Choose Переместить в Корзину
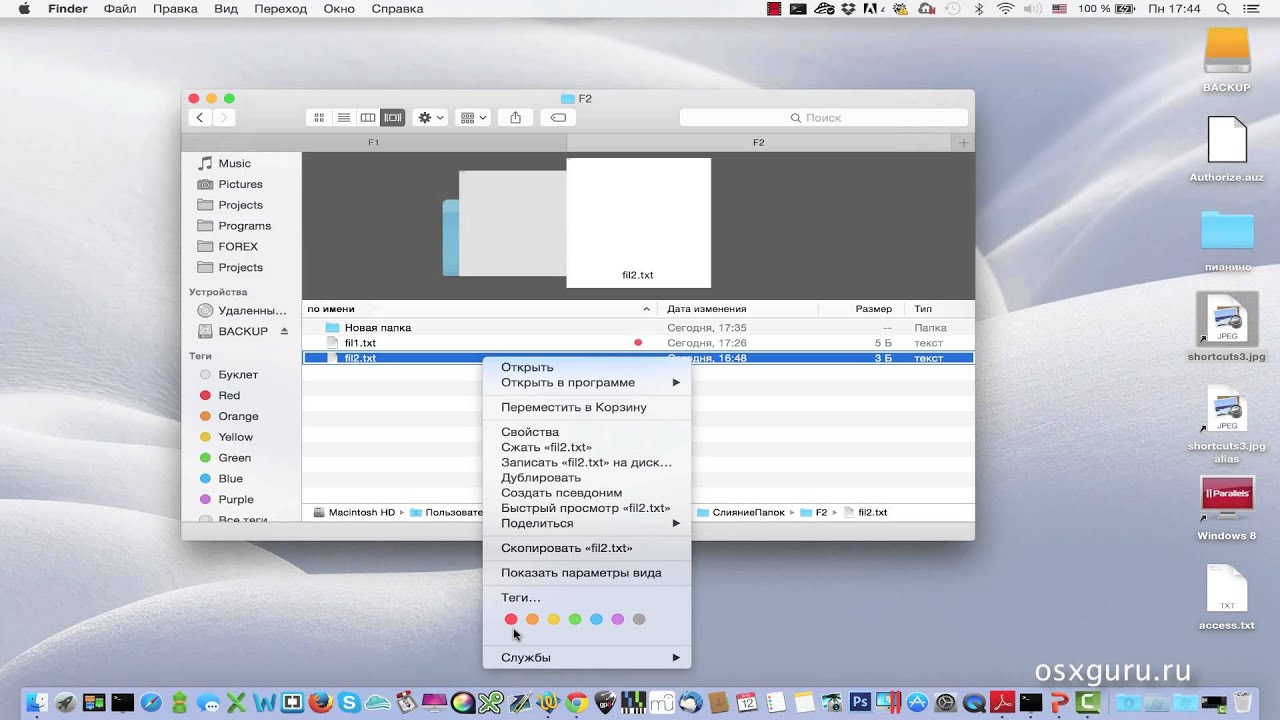The image size is (1280, 720). tap(586, 408)
